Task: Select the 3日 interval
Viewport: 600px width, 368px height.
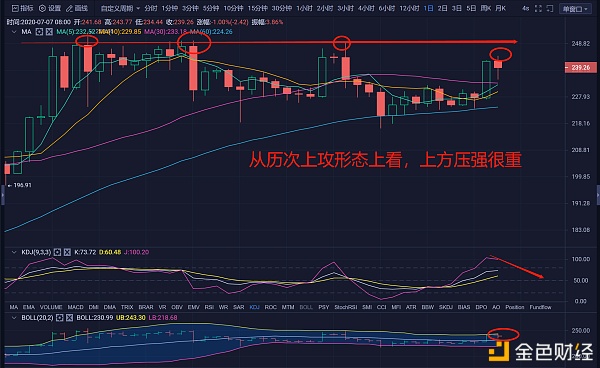Action: click(456, 8)
